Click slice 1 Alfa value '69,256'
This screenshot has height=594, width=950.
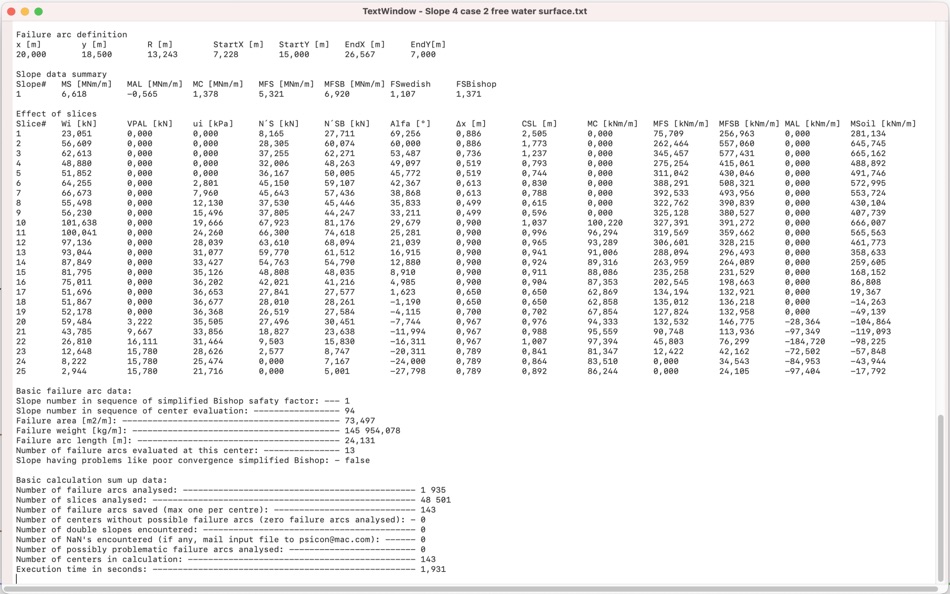(x=405, y=133)
